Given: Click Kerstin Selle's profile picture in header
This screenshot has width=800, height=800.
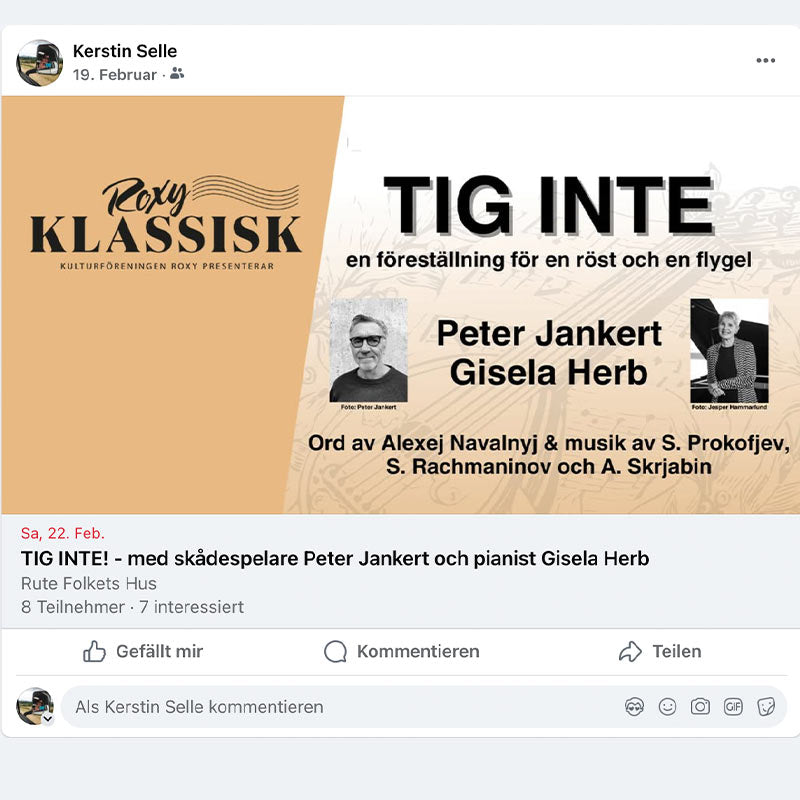Looking at the screenshot, I should click(40, 63).
